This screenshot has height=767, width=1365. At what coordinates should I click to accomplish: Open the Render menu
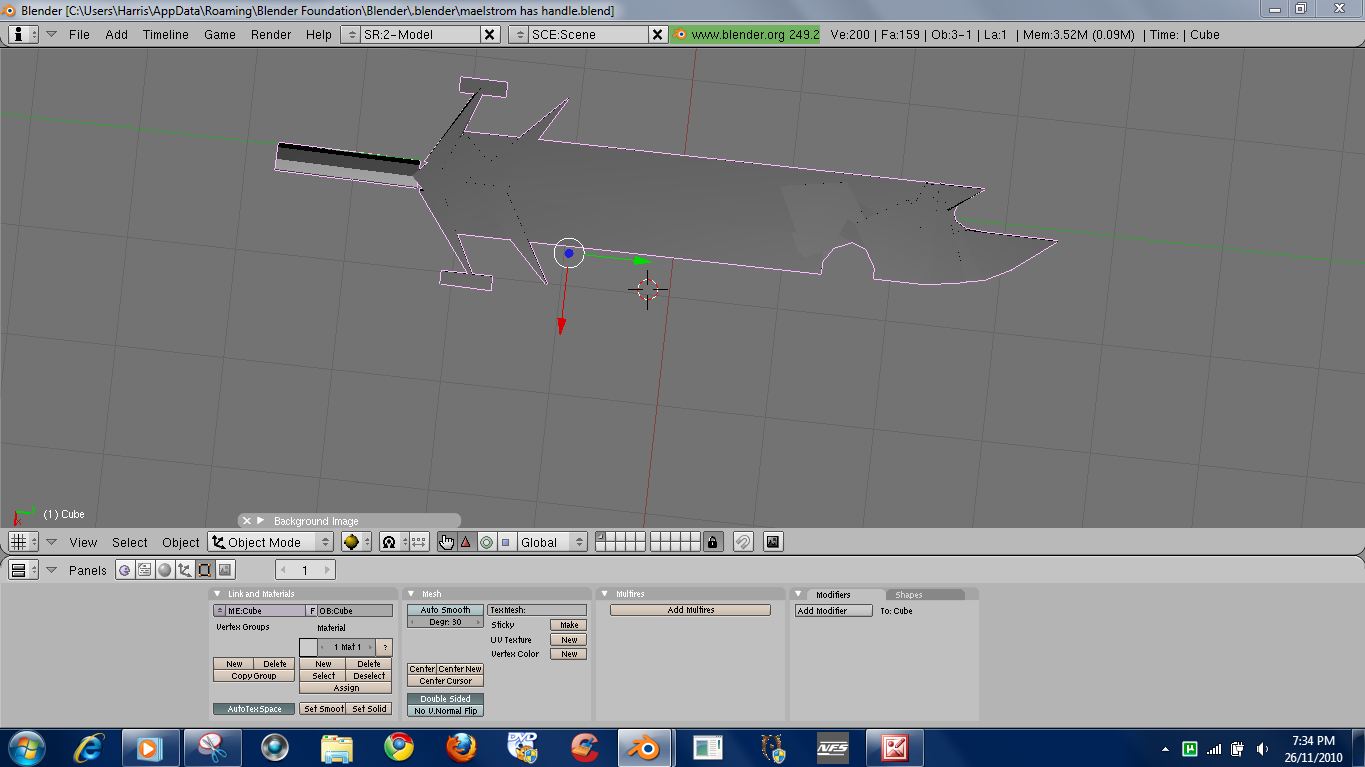270,34
